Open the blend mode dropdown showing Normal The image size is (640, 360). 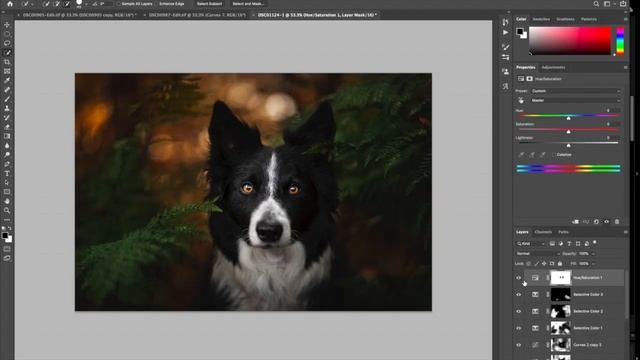click(538, 253)
